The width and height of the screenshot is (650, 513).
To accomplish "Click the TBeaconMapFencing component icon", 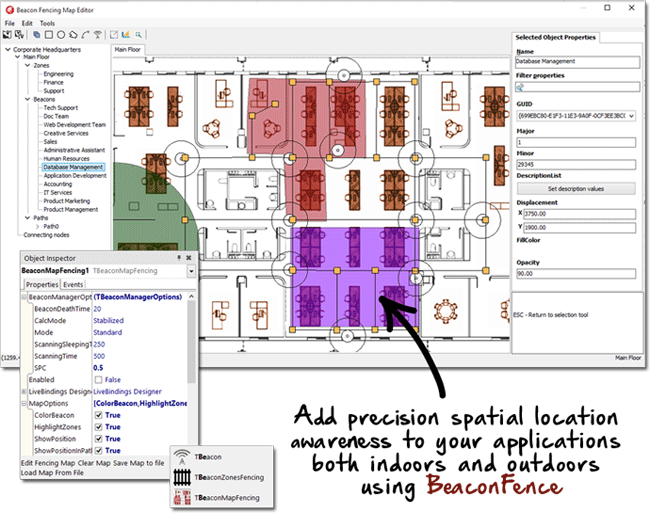I will point(182,498).
